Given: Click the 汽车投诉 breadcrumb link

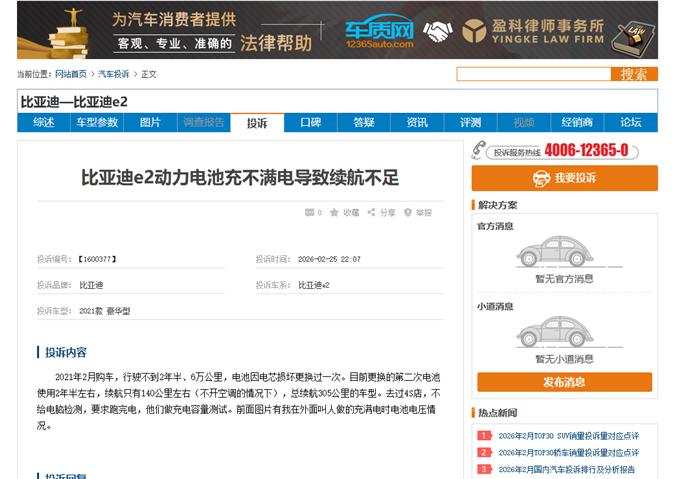Looking at the screenshot, I should 113,74.
